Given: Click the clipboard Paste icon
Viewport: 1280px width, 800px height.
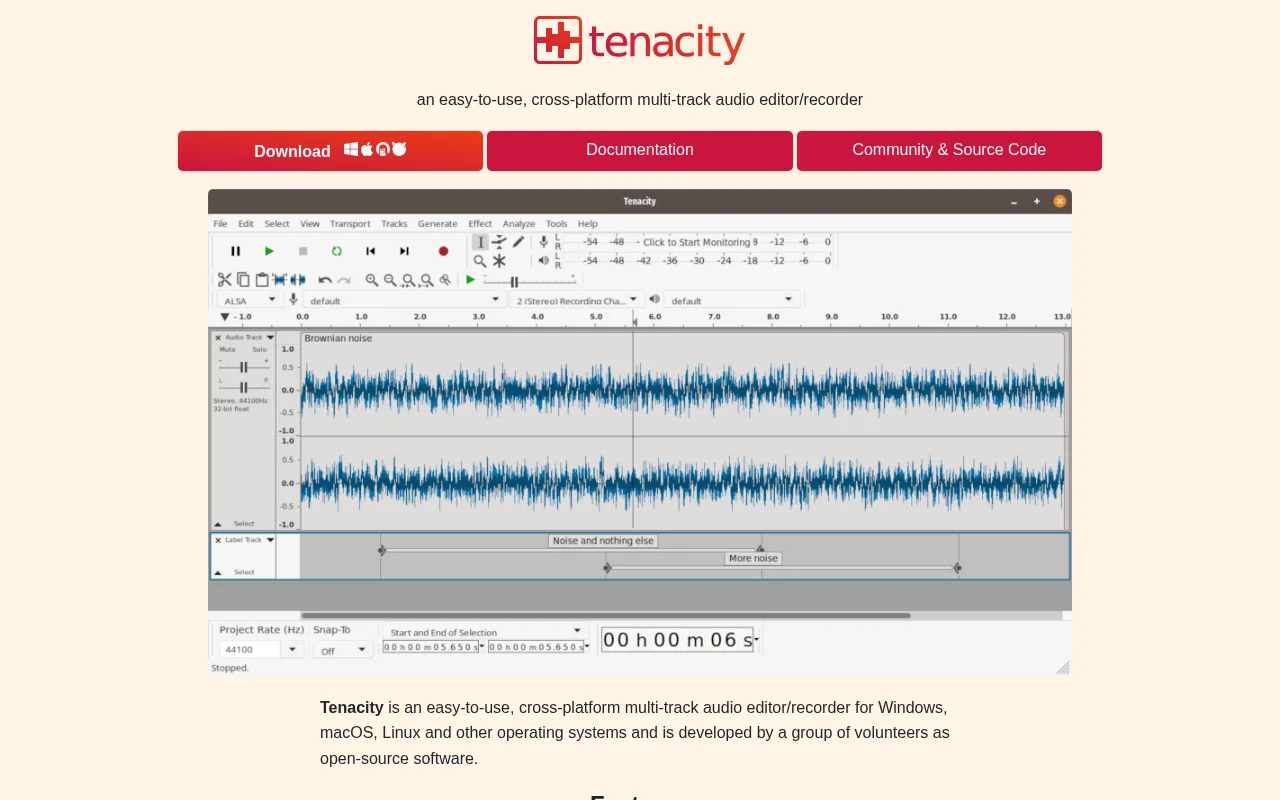Looking at the screenshot, I should pyautogui.click(x=262, y=280).
